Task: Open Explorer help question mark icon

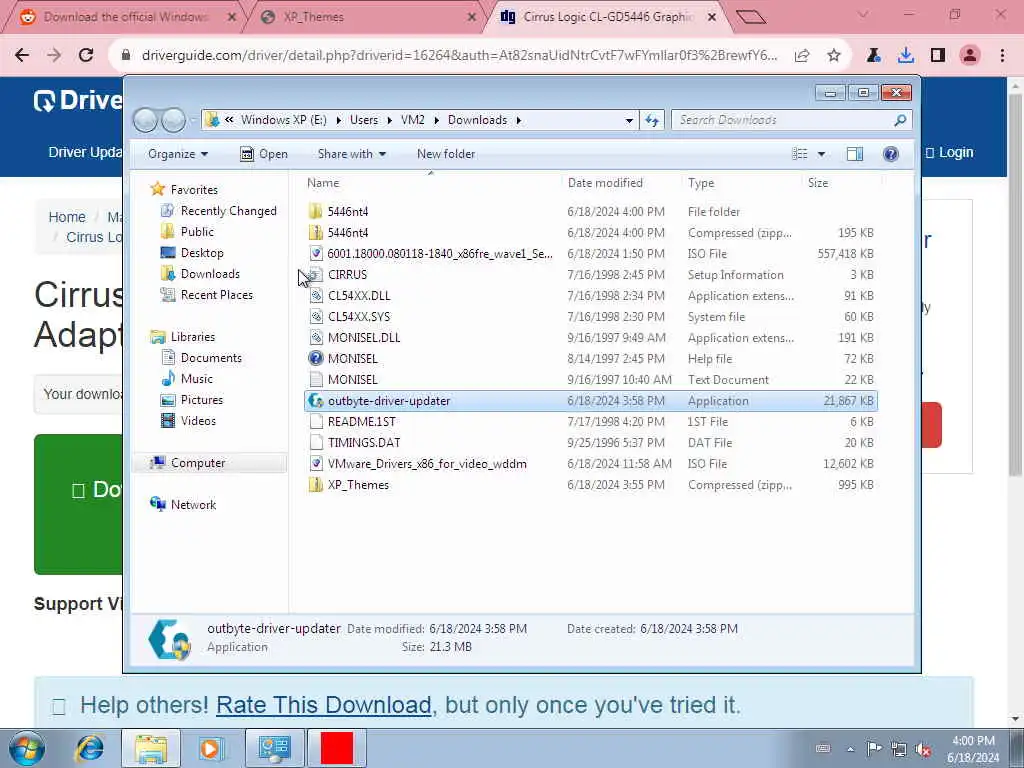Action: pos(890,154)
